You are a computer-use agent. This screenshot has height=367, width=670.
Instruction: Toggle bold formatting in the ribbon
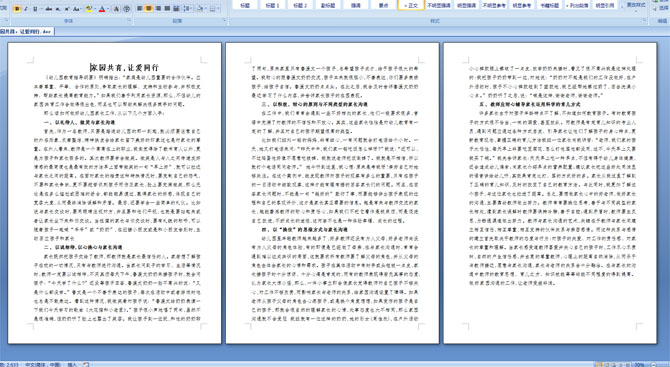point(17,9)
